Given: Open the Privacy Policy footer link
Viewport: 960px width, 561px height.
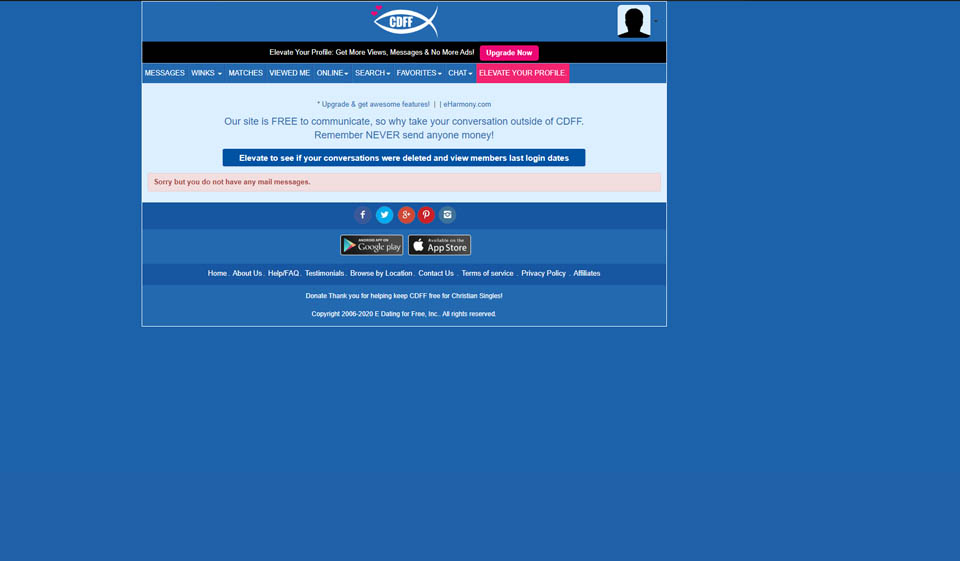Looking at the screenshot, I should point(543,273).
